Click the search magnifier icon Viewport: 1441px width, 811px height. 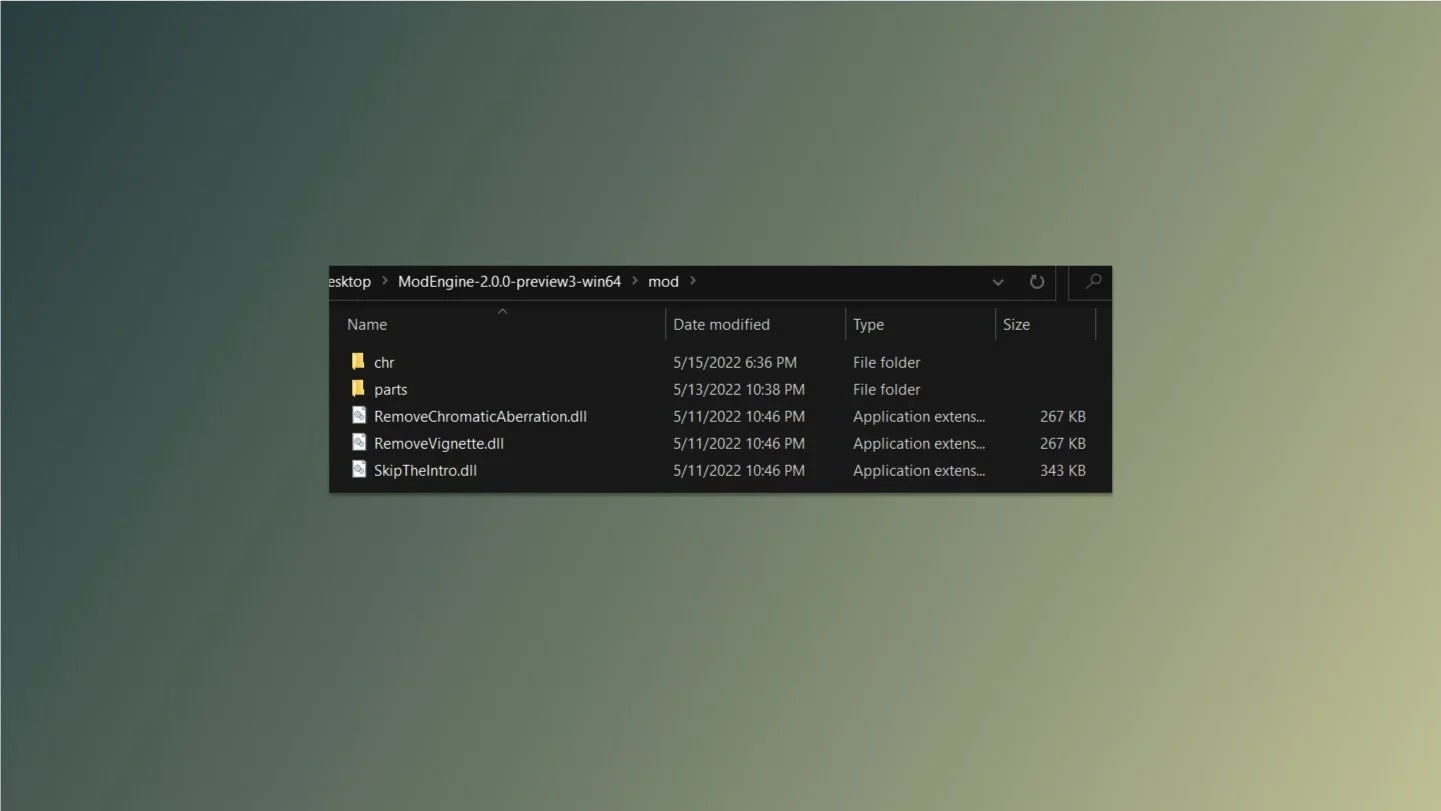[x=1093, y=282]
